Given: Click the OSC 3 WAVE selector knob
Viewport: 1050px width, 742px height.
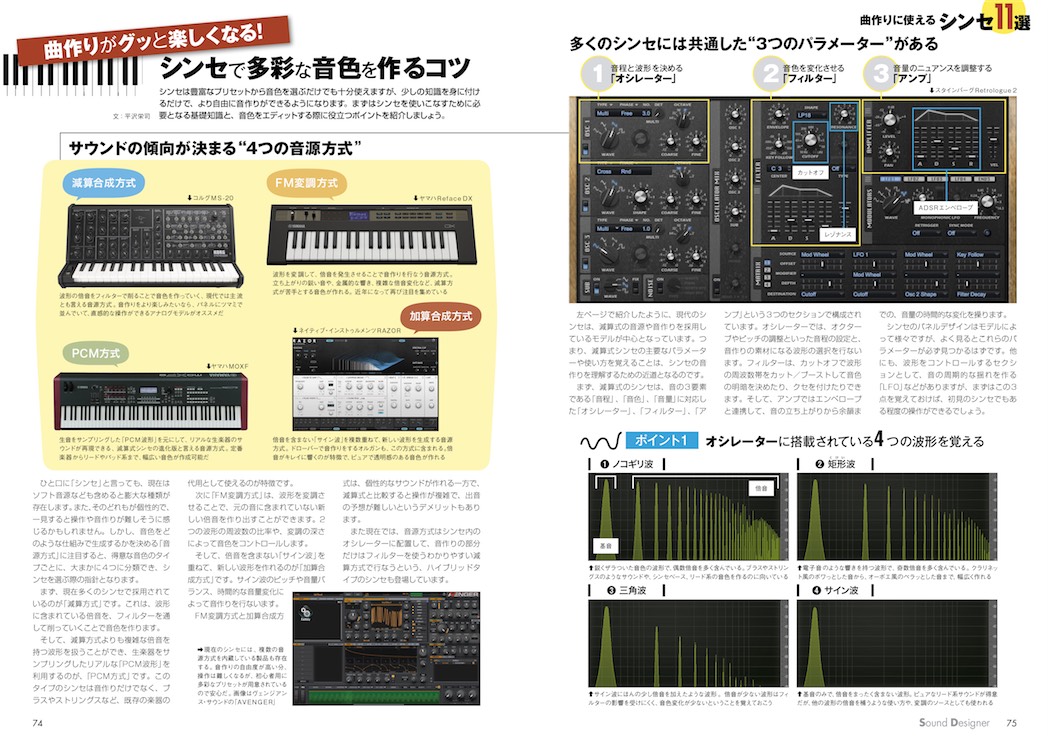Looking at the screenshot, I should (x=609, y=255).
